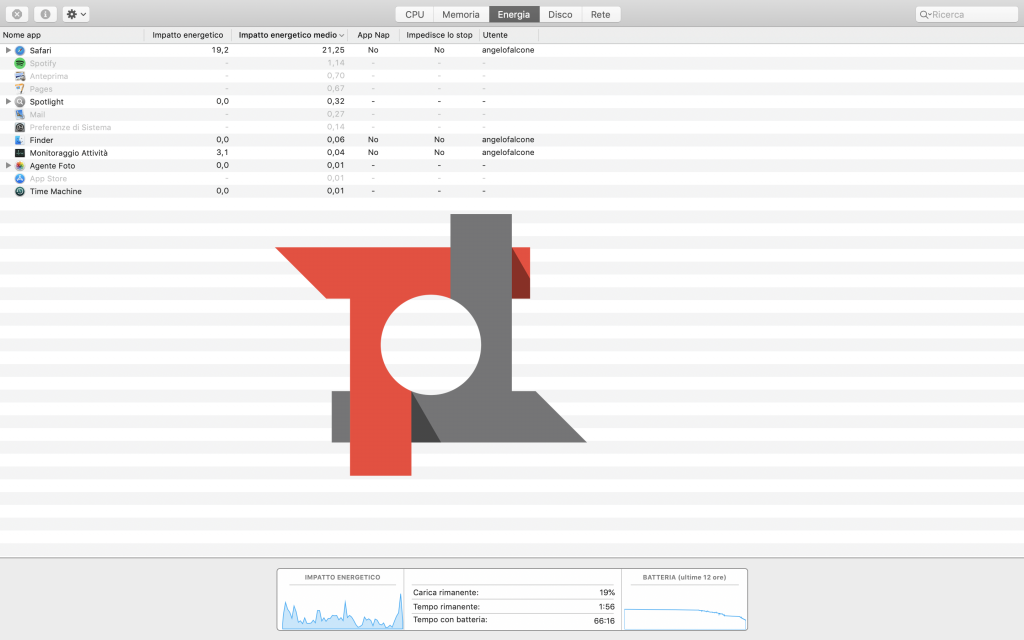Click the Spotify icon in process list
Screen dimensions: 1024x640
[x=20, y=63]
